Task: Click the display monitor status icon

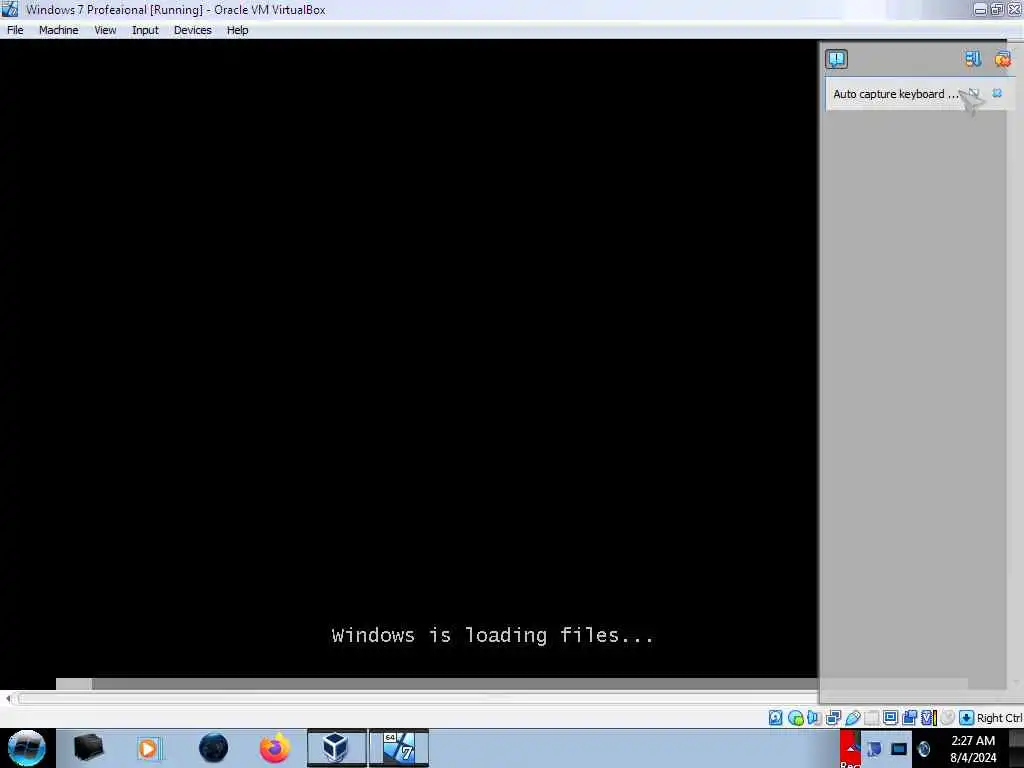Action: (890, 718)
